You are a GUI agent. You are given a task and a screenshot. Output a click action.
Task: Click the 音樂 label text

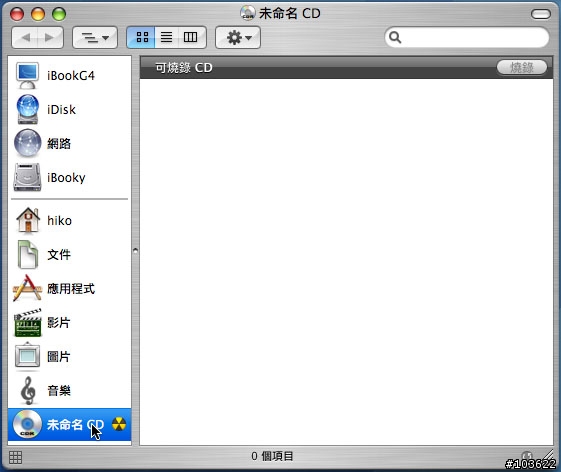click(x=59, y=390)
